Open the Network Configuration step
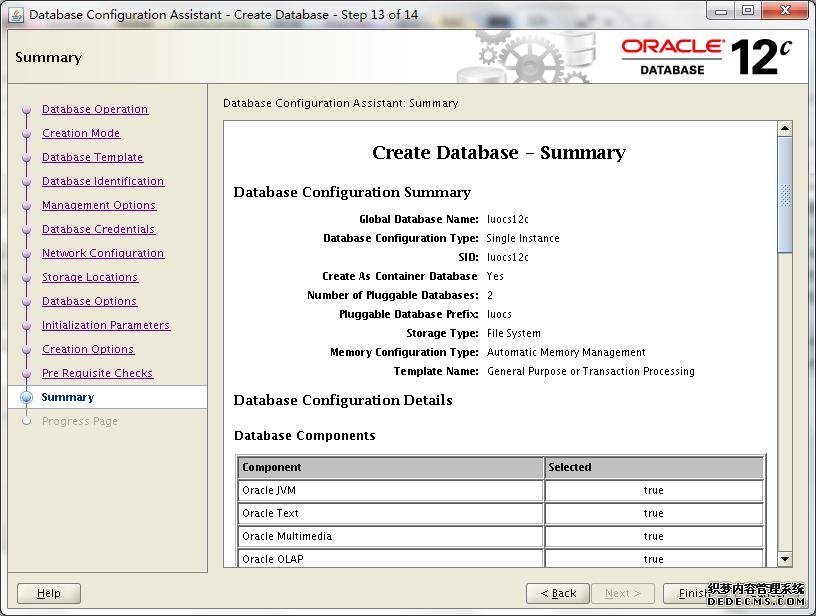The height and width of the screenshot is (616, 816). point(103,254)
